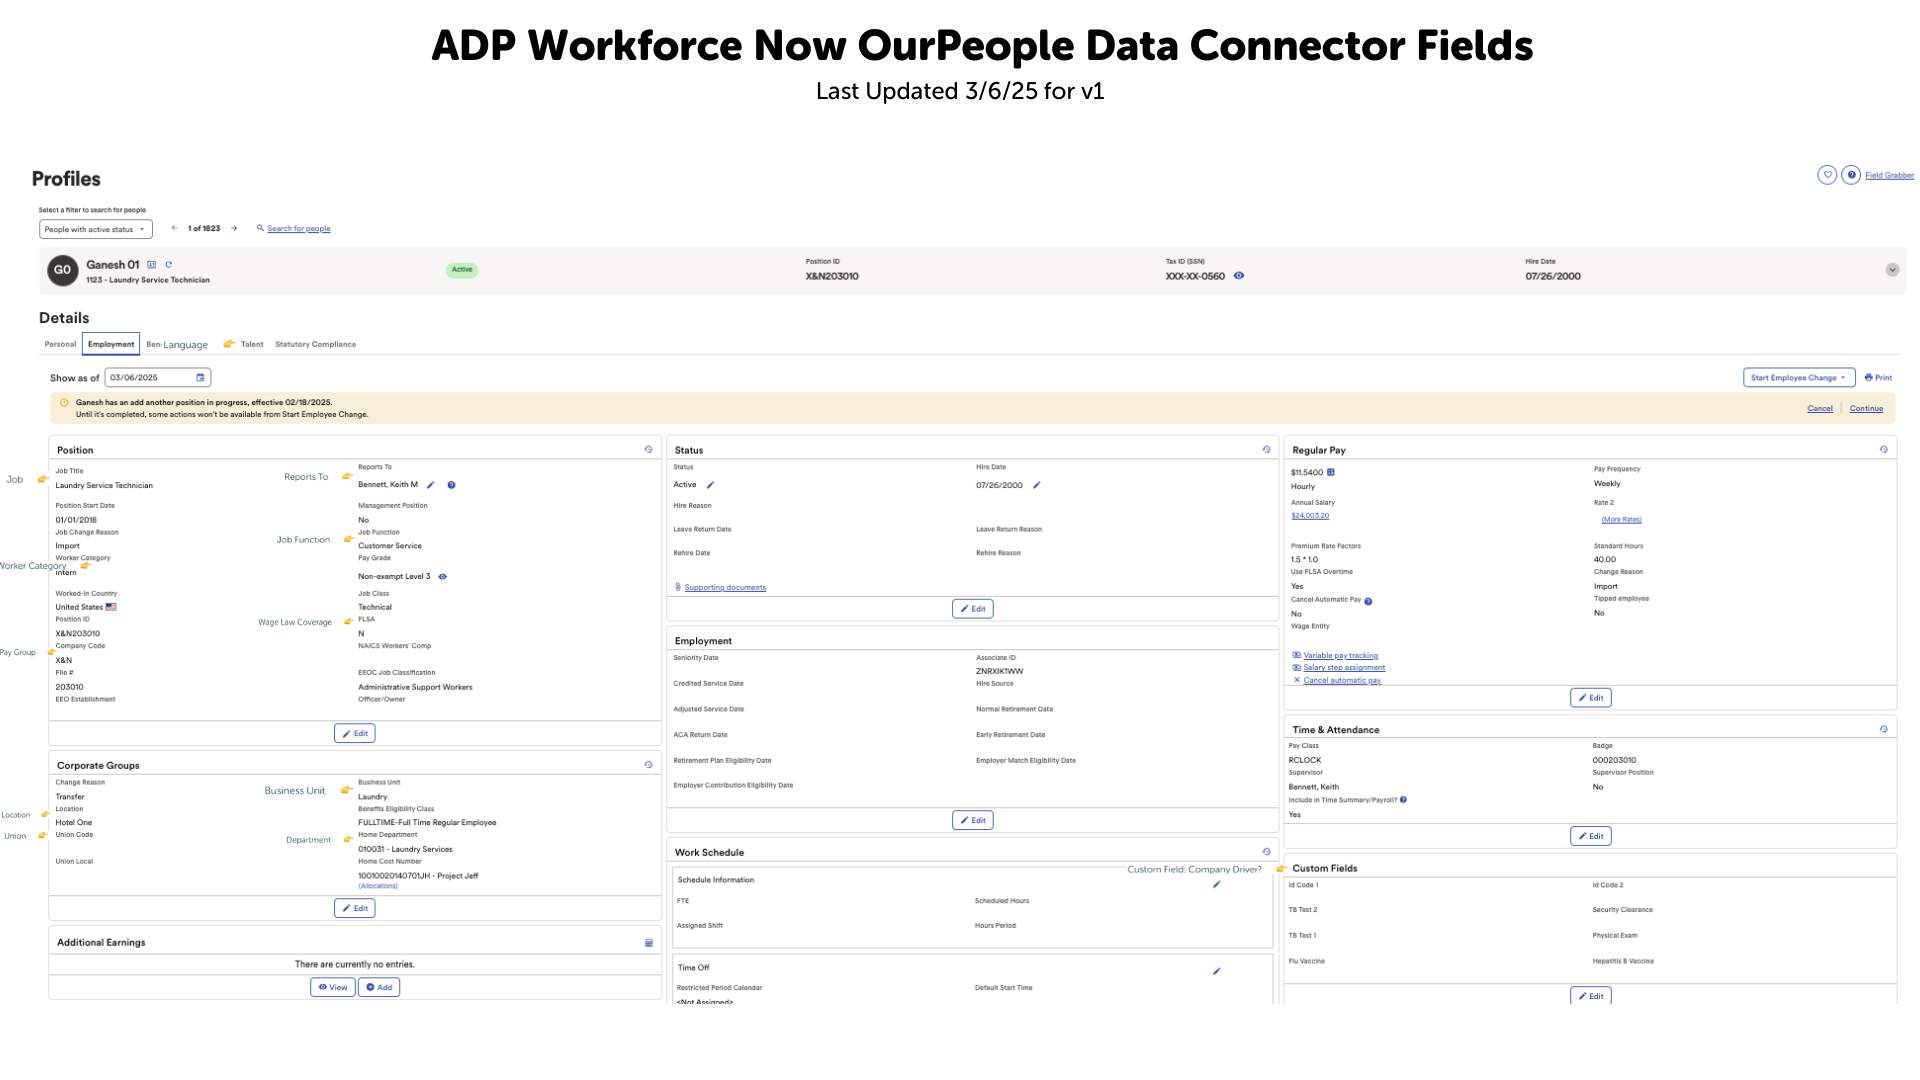Click the pay rate table icon beside $11.5400
The image size is (1920, 1080).
[x=1331, y=472]
